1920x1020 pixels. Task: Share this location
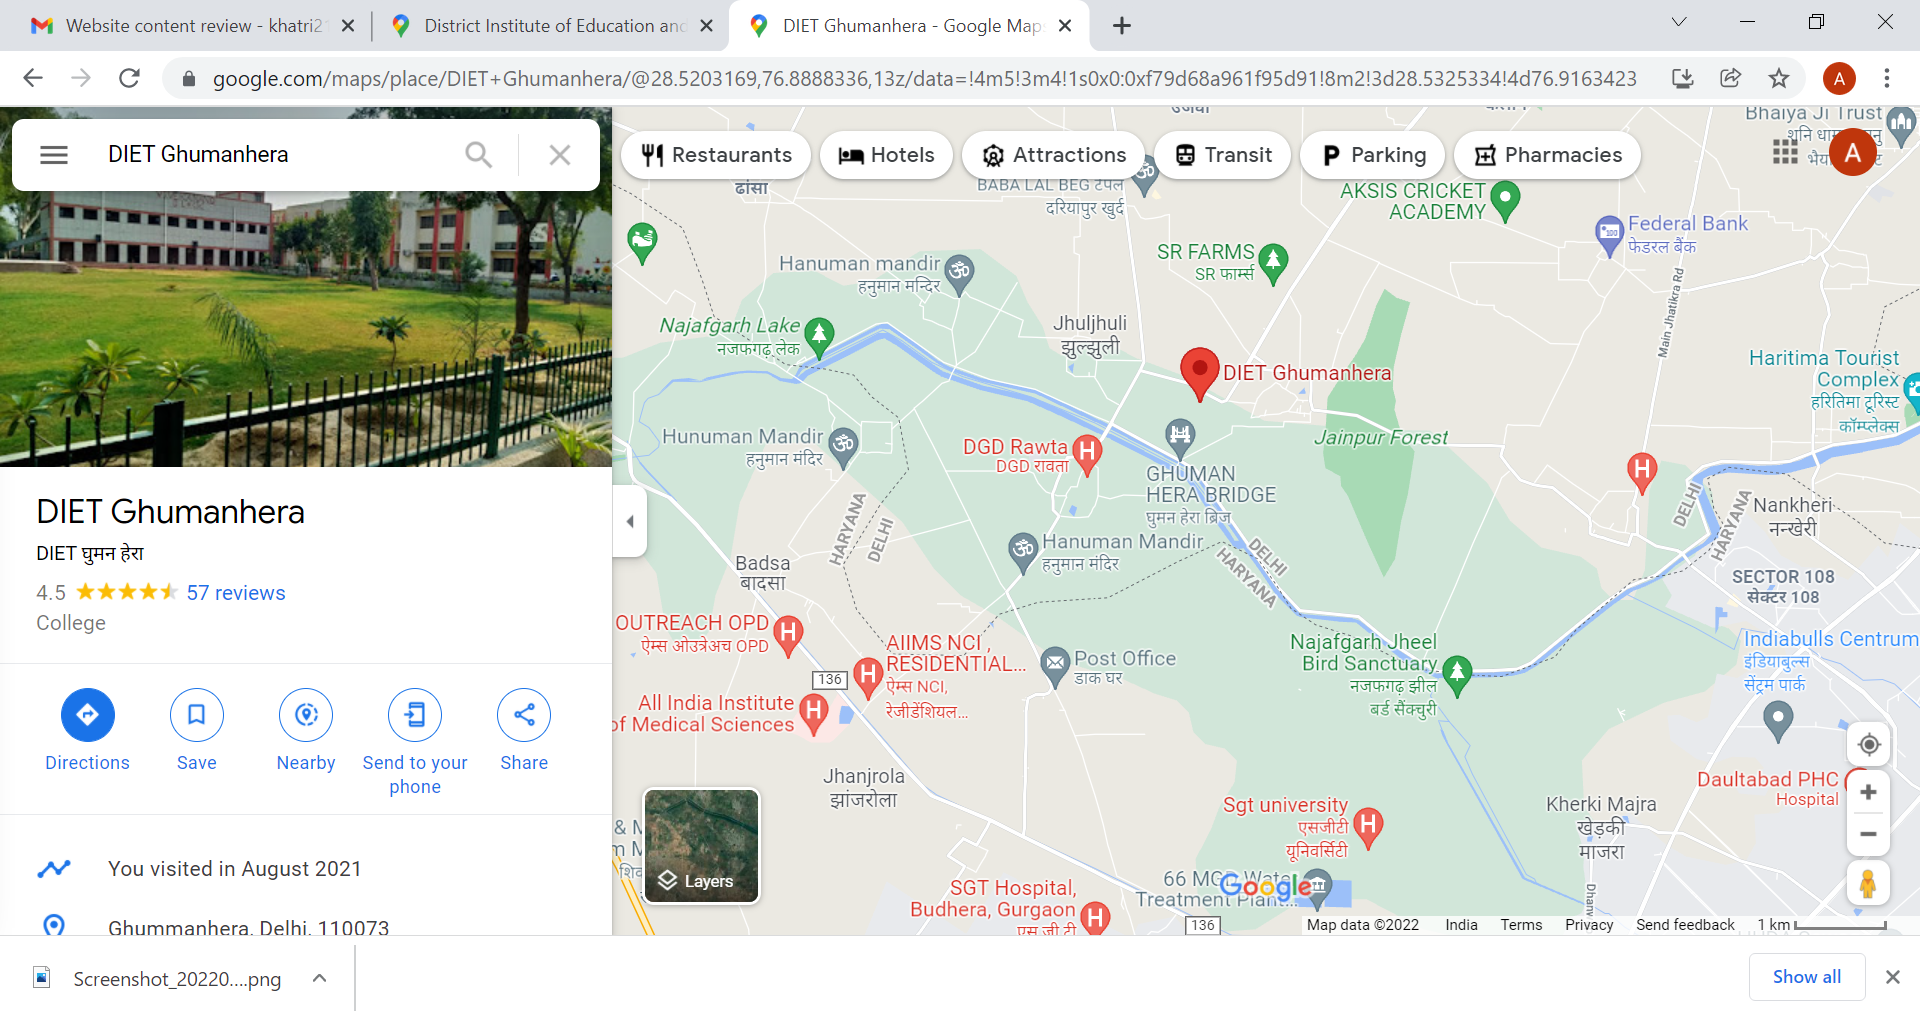(524, 731)
